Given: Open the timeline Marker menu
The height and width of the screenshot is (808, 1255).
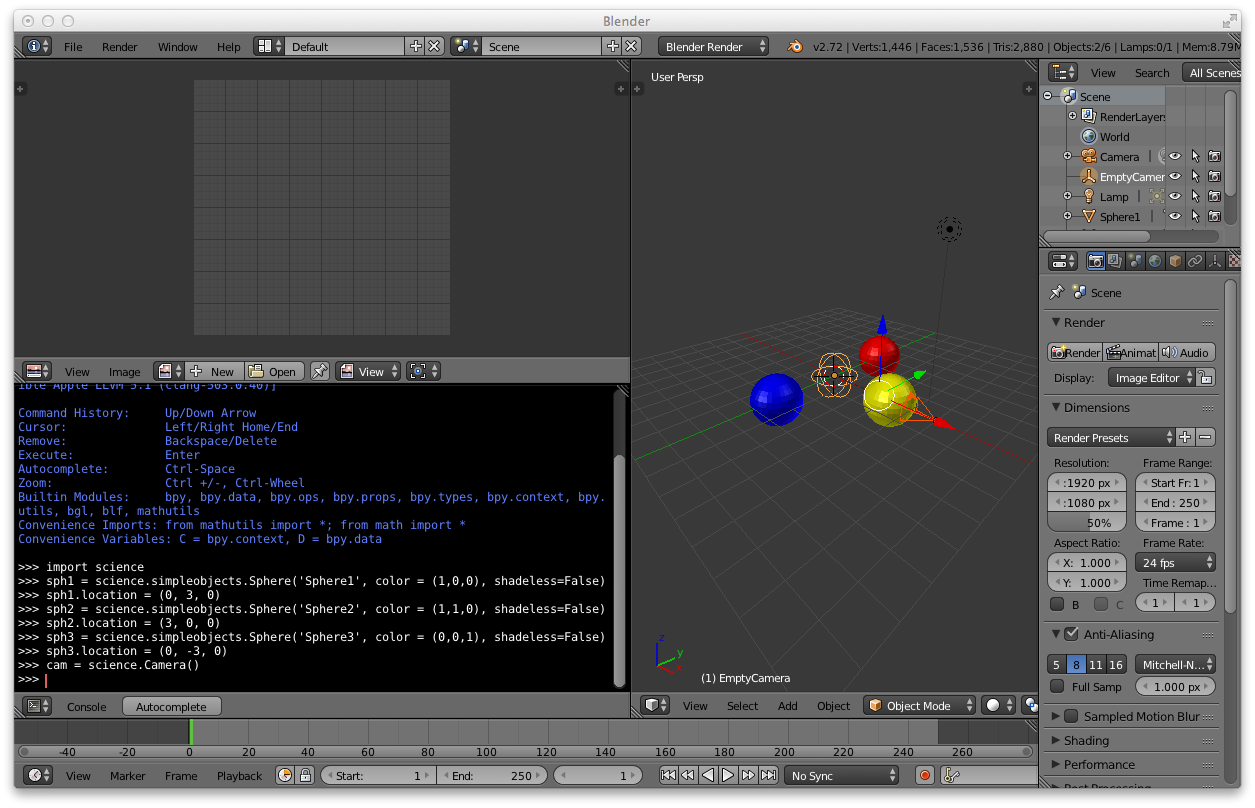Looking at the screenshot, I should click(128, 776).
